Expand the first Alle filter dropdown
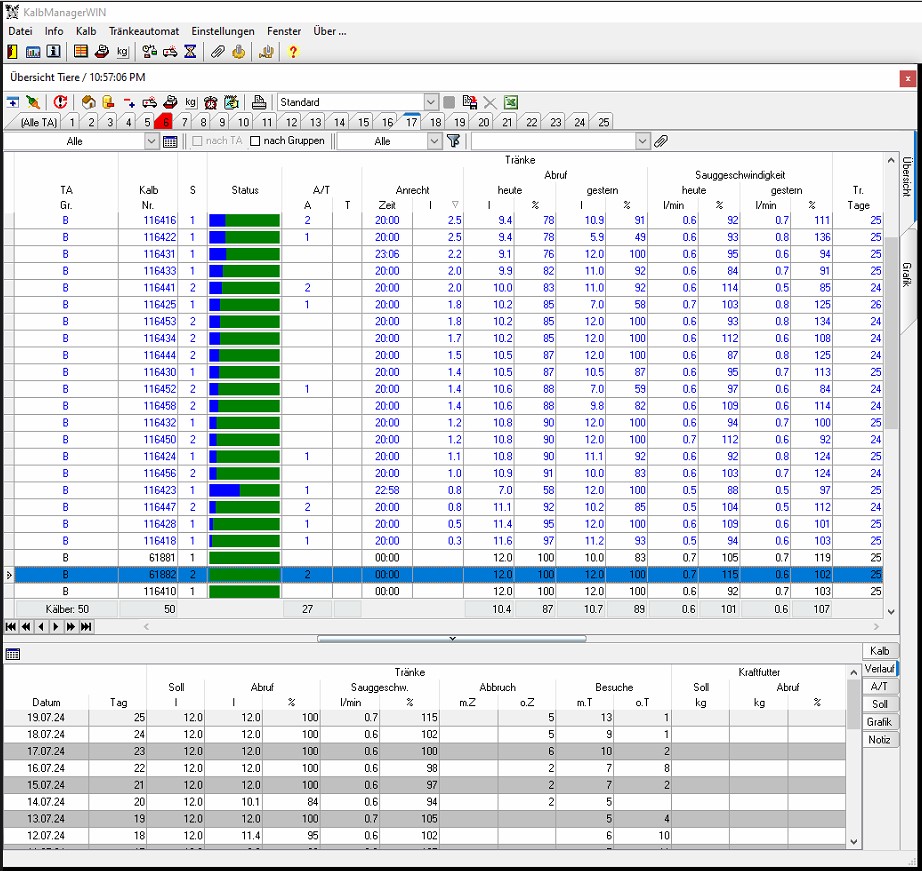The width and height of the screenshot is (922, 871). tap(151, 141)
